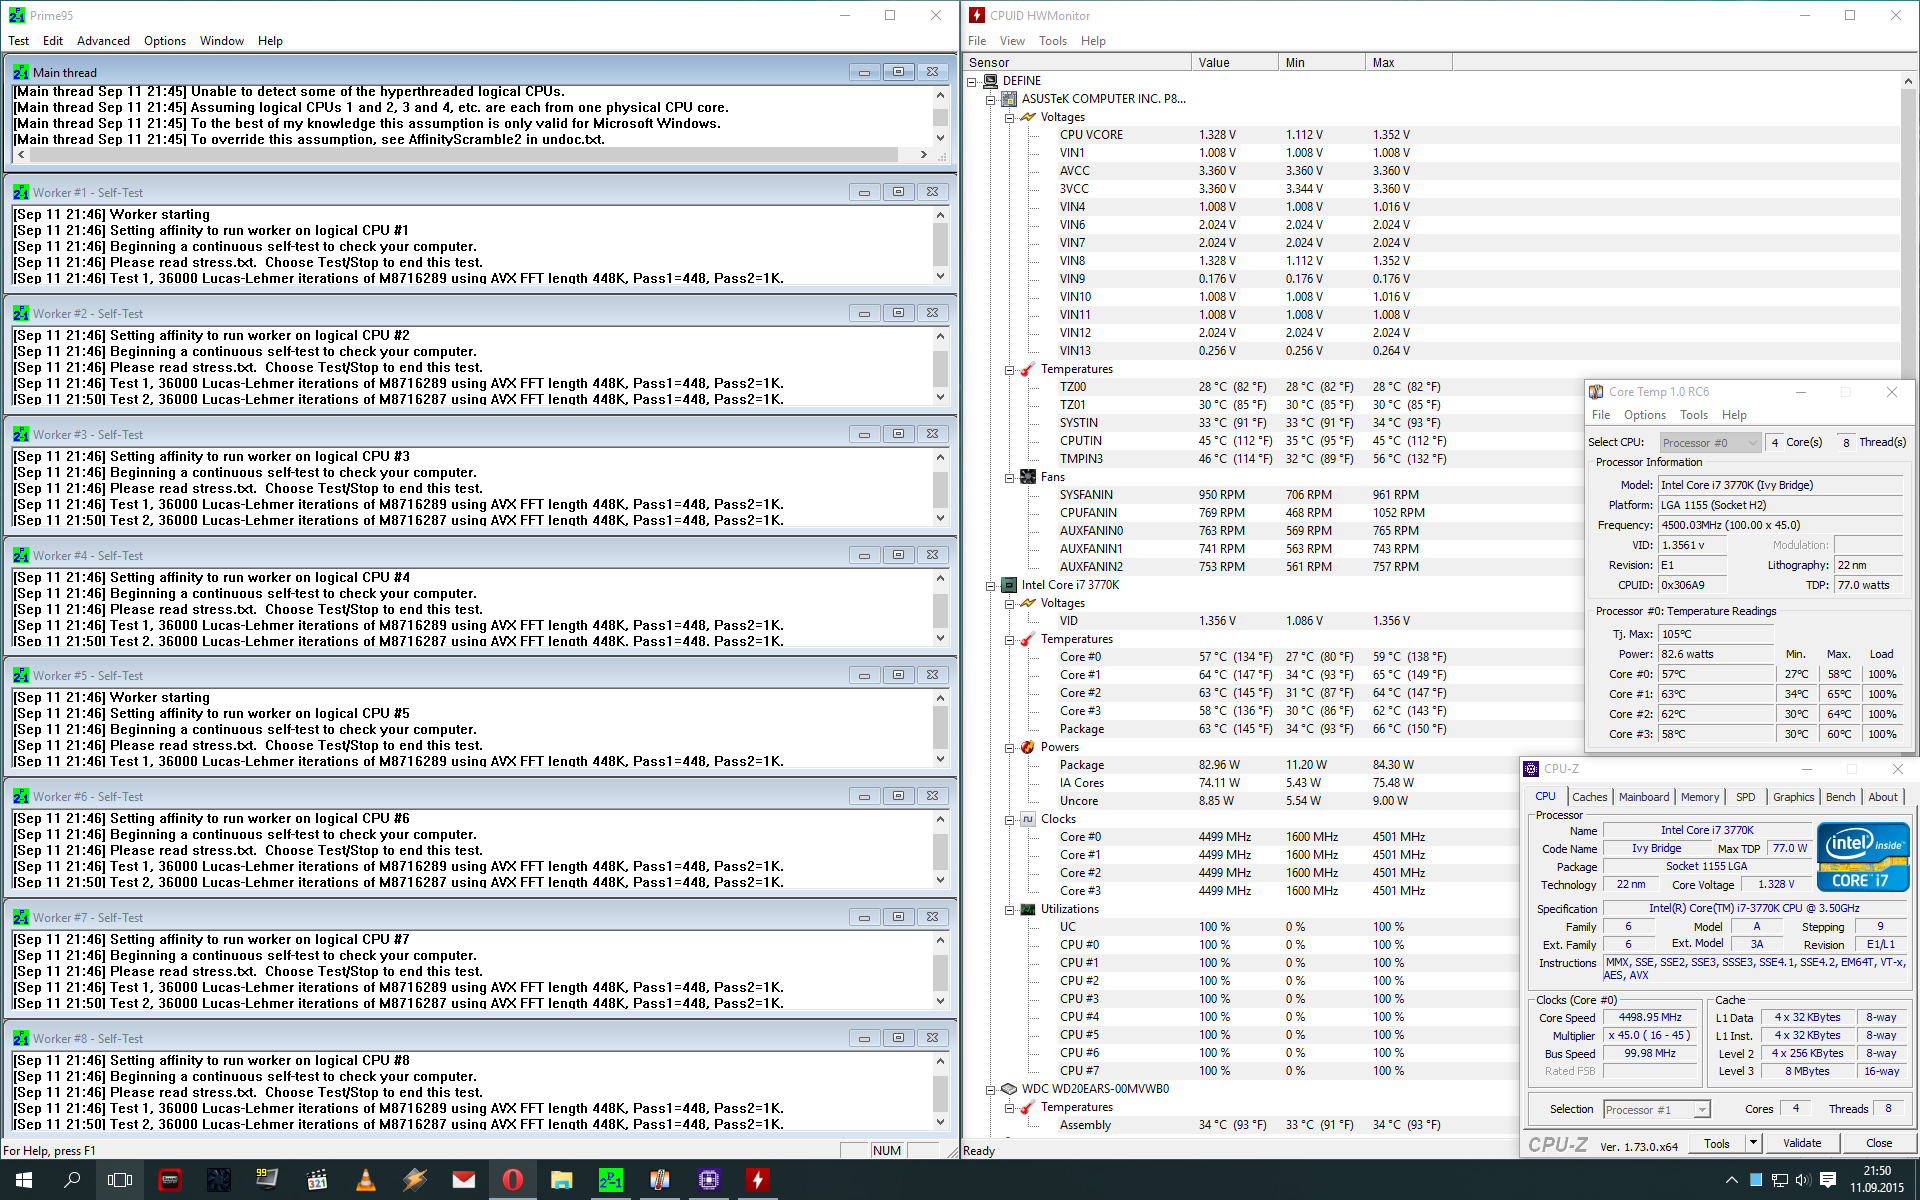Collapse the Utilizations tree node

pos(1010,909)
